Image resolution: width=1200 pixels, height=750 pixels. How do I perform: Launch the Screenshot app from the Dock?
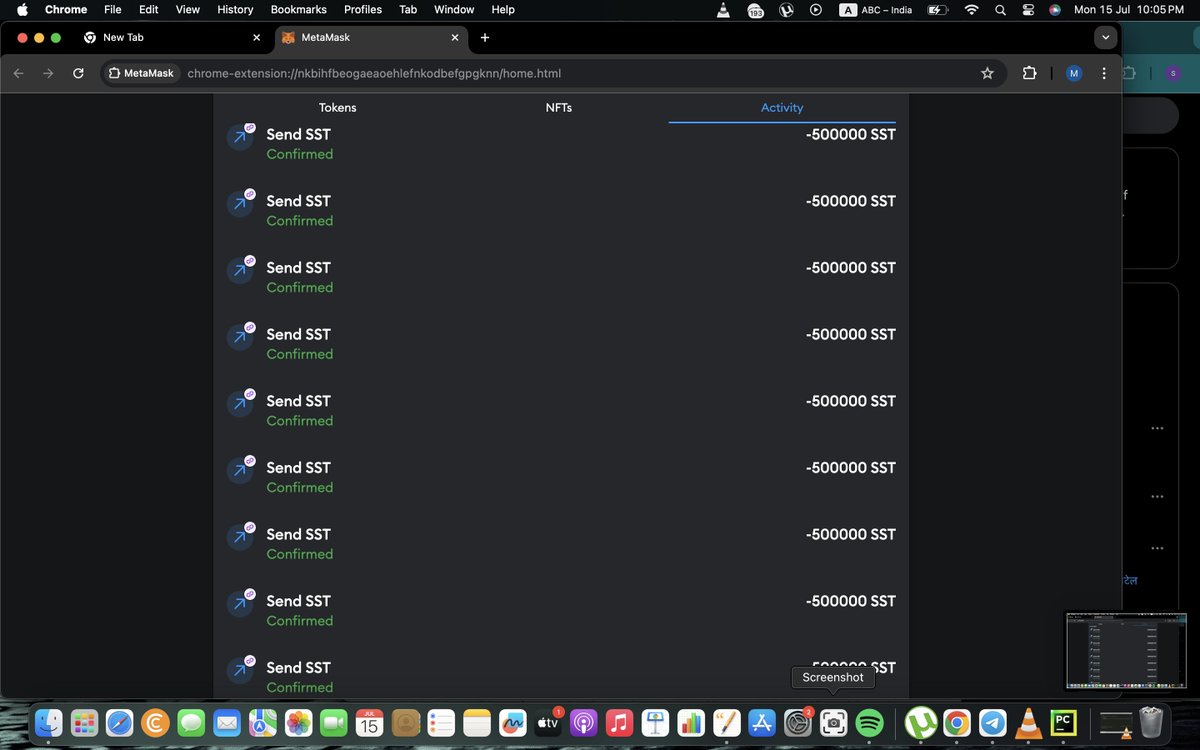[x=834, y=722]
